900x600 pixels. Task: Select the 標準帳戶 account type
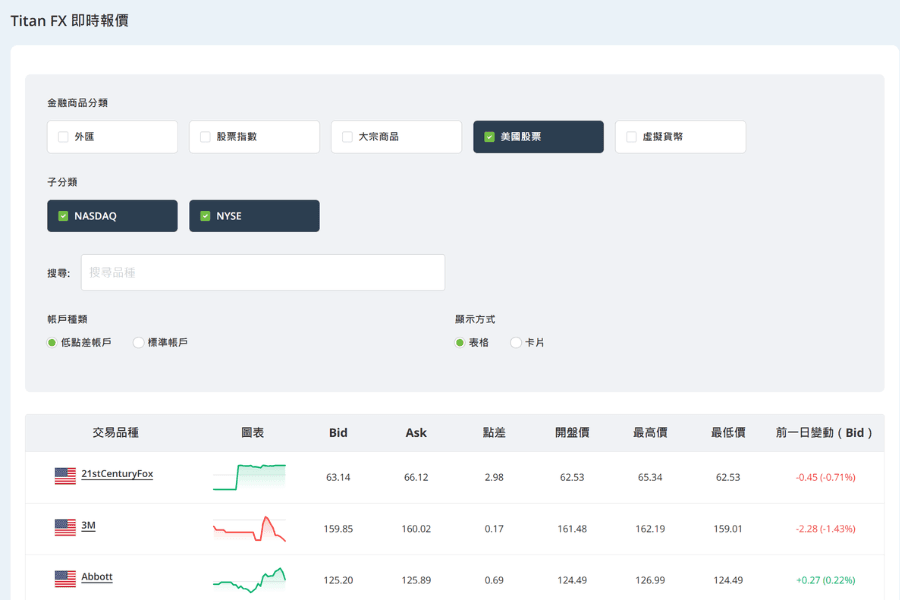[139, 343]
